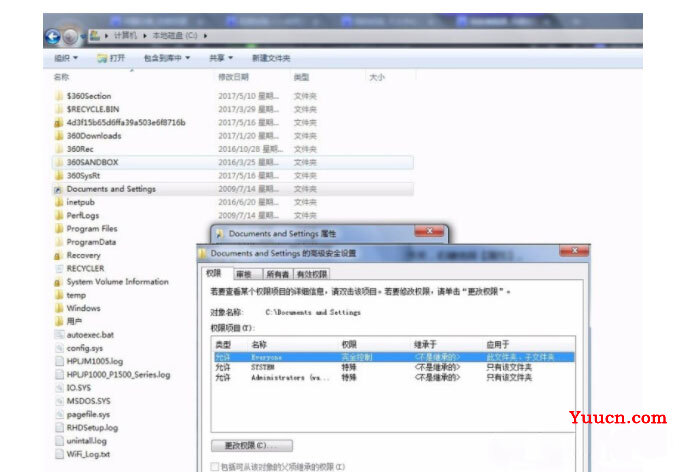Open the 共享 dropdown menu
Screen dimensions: 679x472
coord(221,58)
